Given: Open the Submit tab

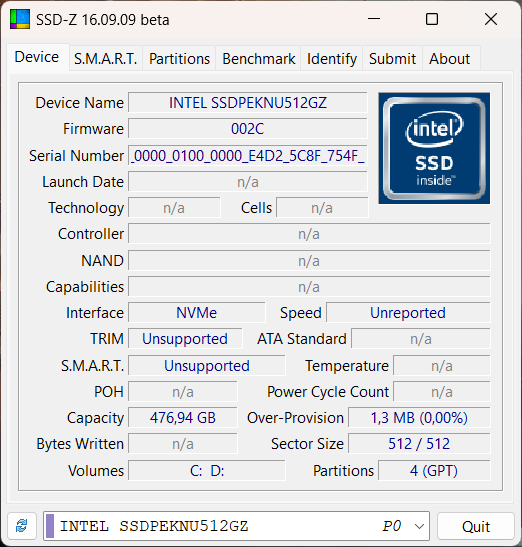Looking at the screenshot, I should tap(393, 59).
